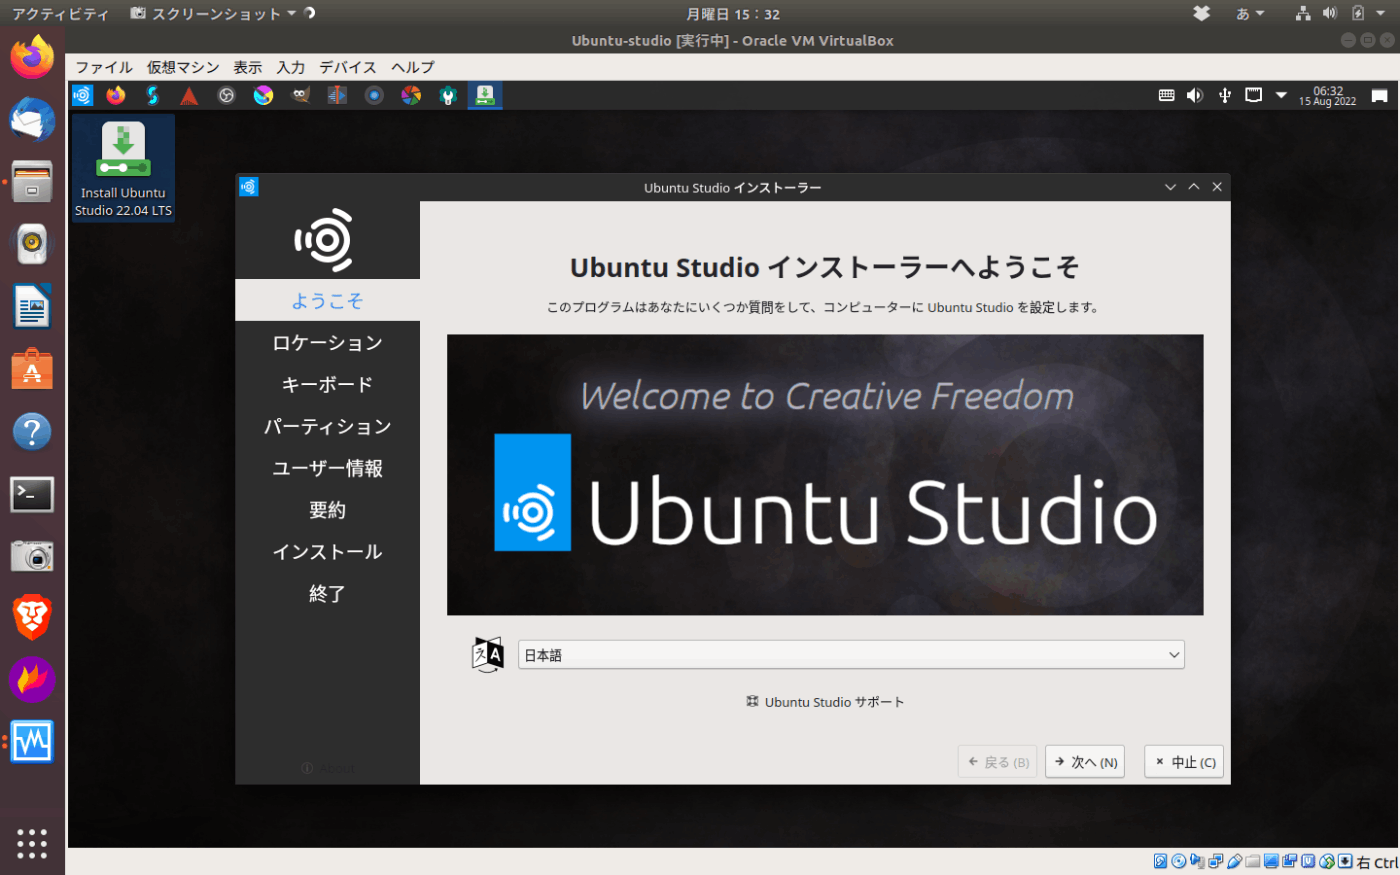Open Files from the Ubuntu dock
Image resolution: width=1400 pixels, height=875 pixels.
point(32,182)
